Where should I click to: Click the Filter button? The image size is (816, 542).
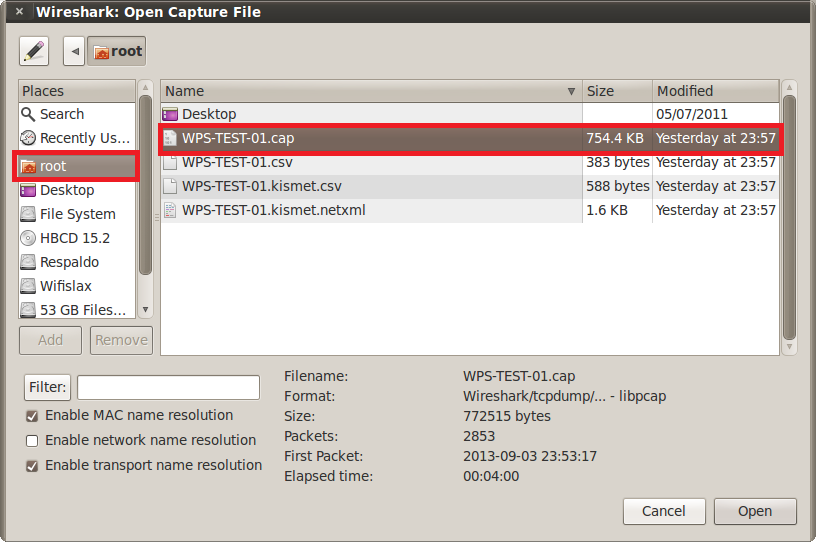point(47,387)
